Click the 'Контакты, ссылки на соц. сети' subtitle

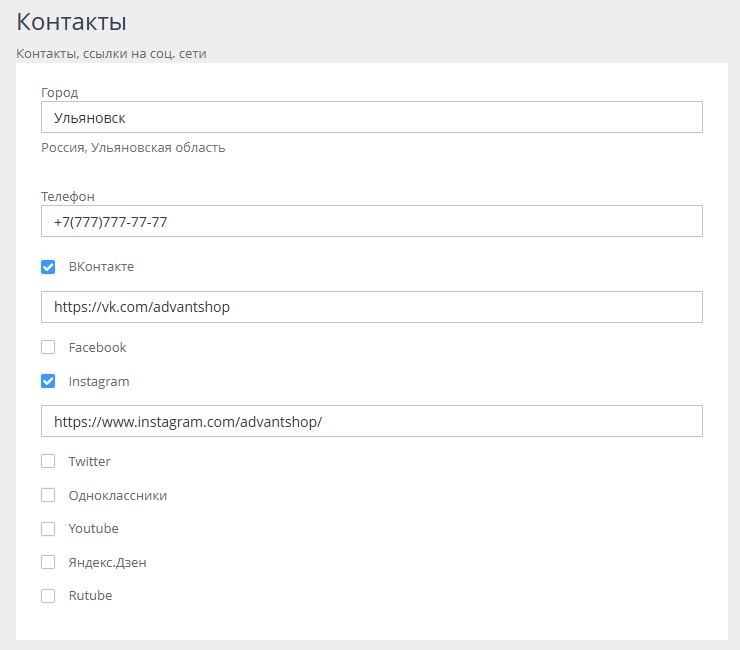111,54
